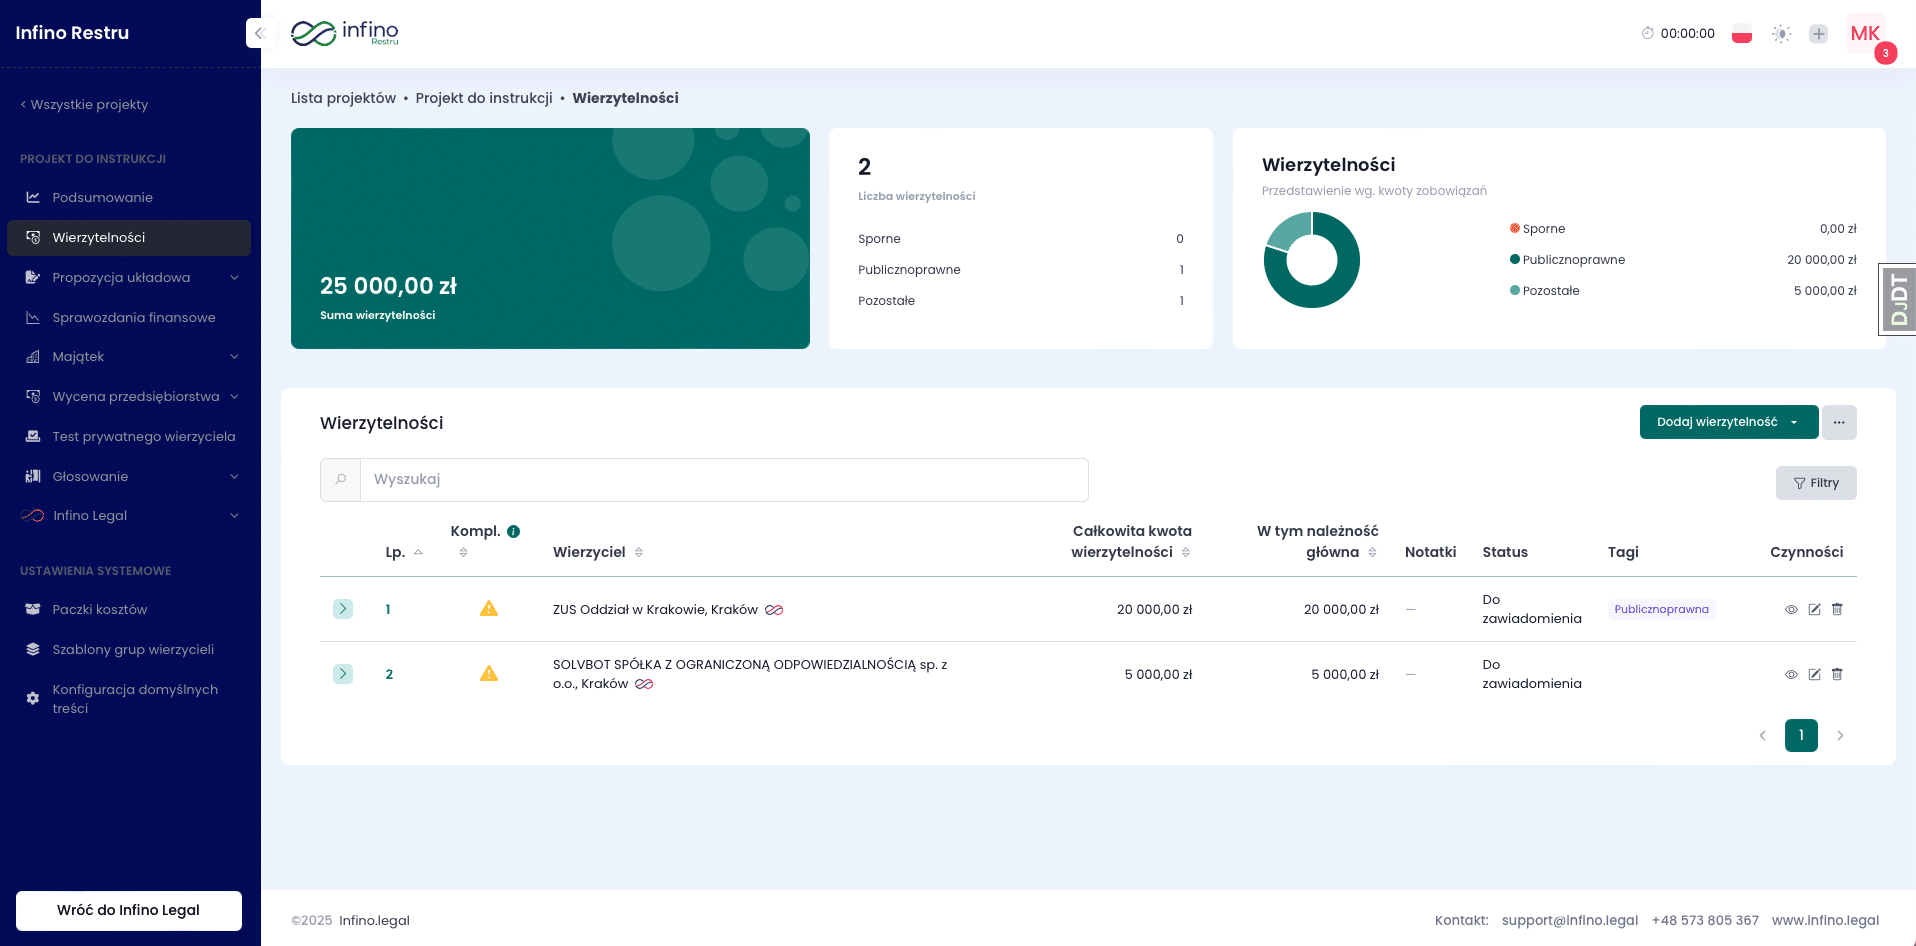Collapse the sidebar with the arrow button

coord(259,33)
